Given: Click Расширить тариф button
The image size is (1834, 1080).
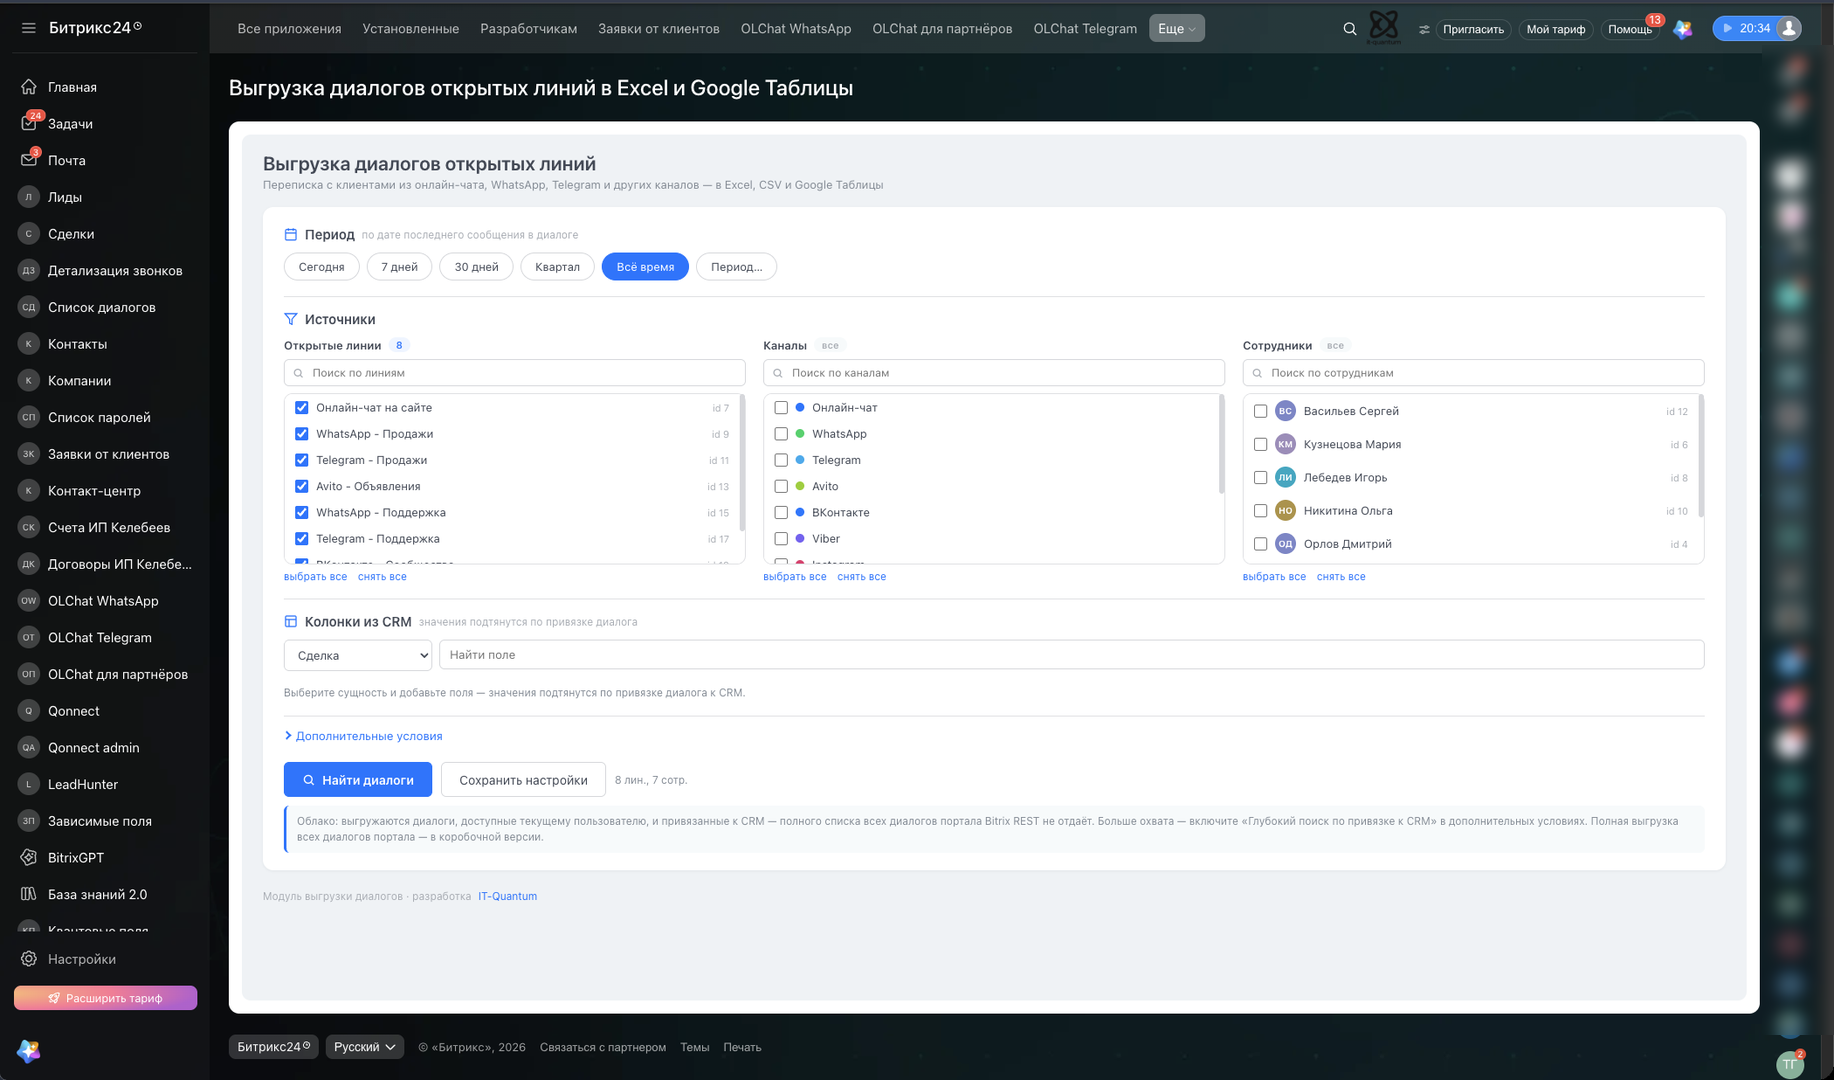Looking at the screenshot, I should (x=105, y=998).
